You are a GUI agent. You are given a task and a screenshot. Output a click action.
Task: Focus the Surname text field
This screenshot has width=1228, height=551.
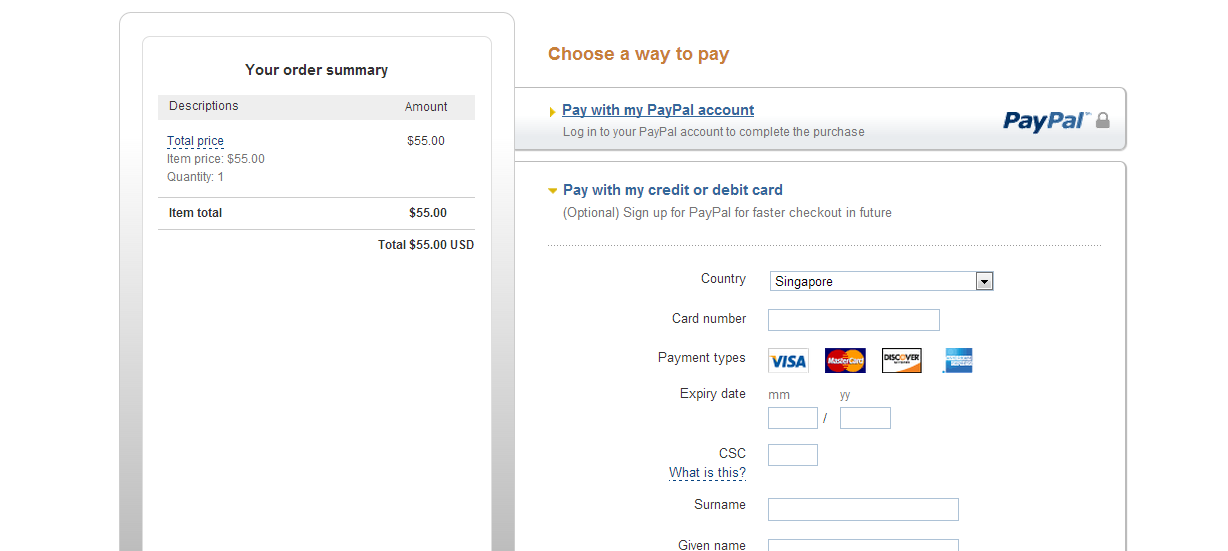[863, 509]
